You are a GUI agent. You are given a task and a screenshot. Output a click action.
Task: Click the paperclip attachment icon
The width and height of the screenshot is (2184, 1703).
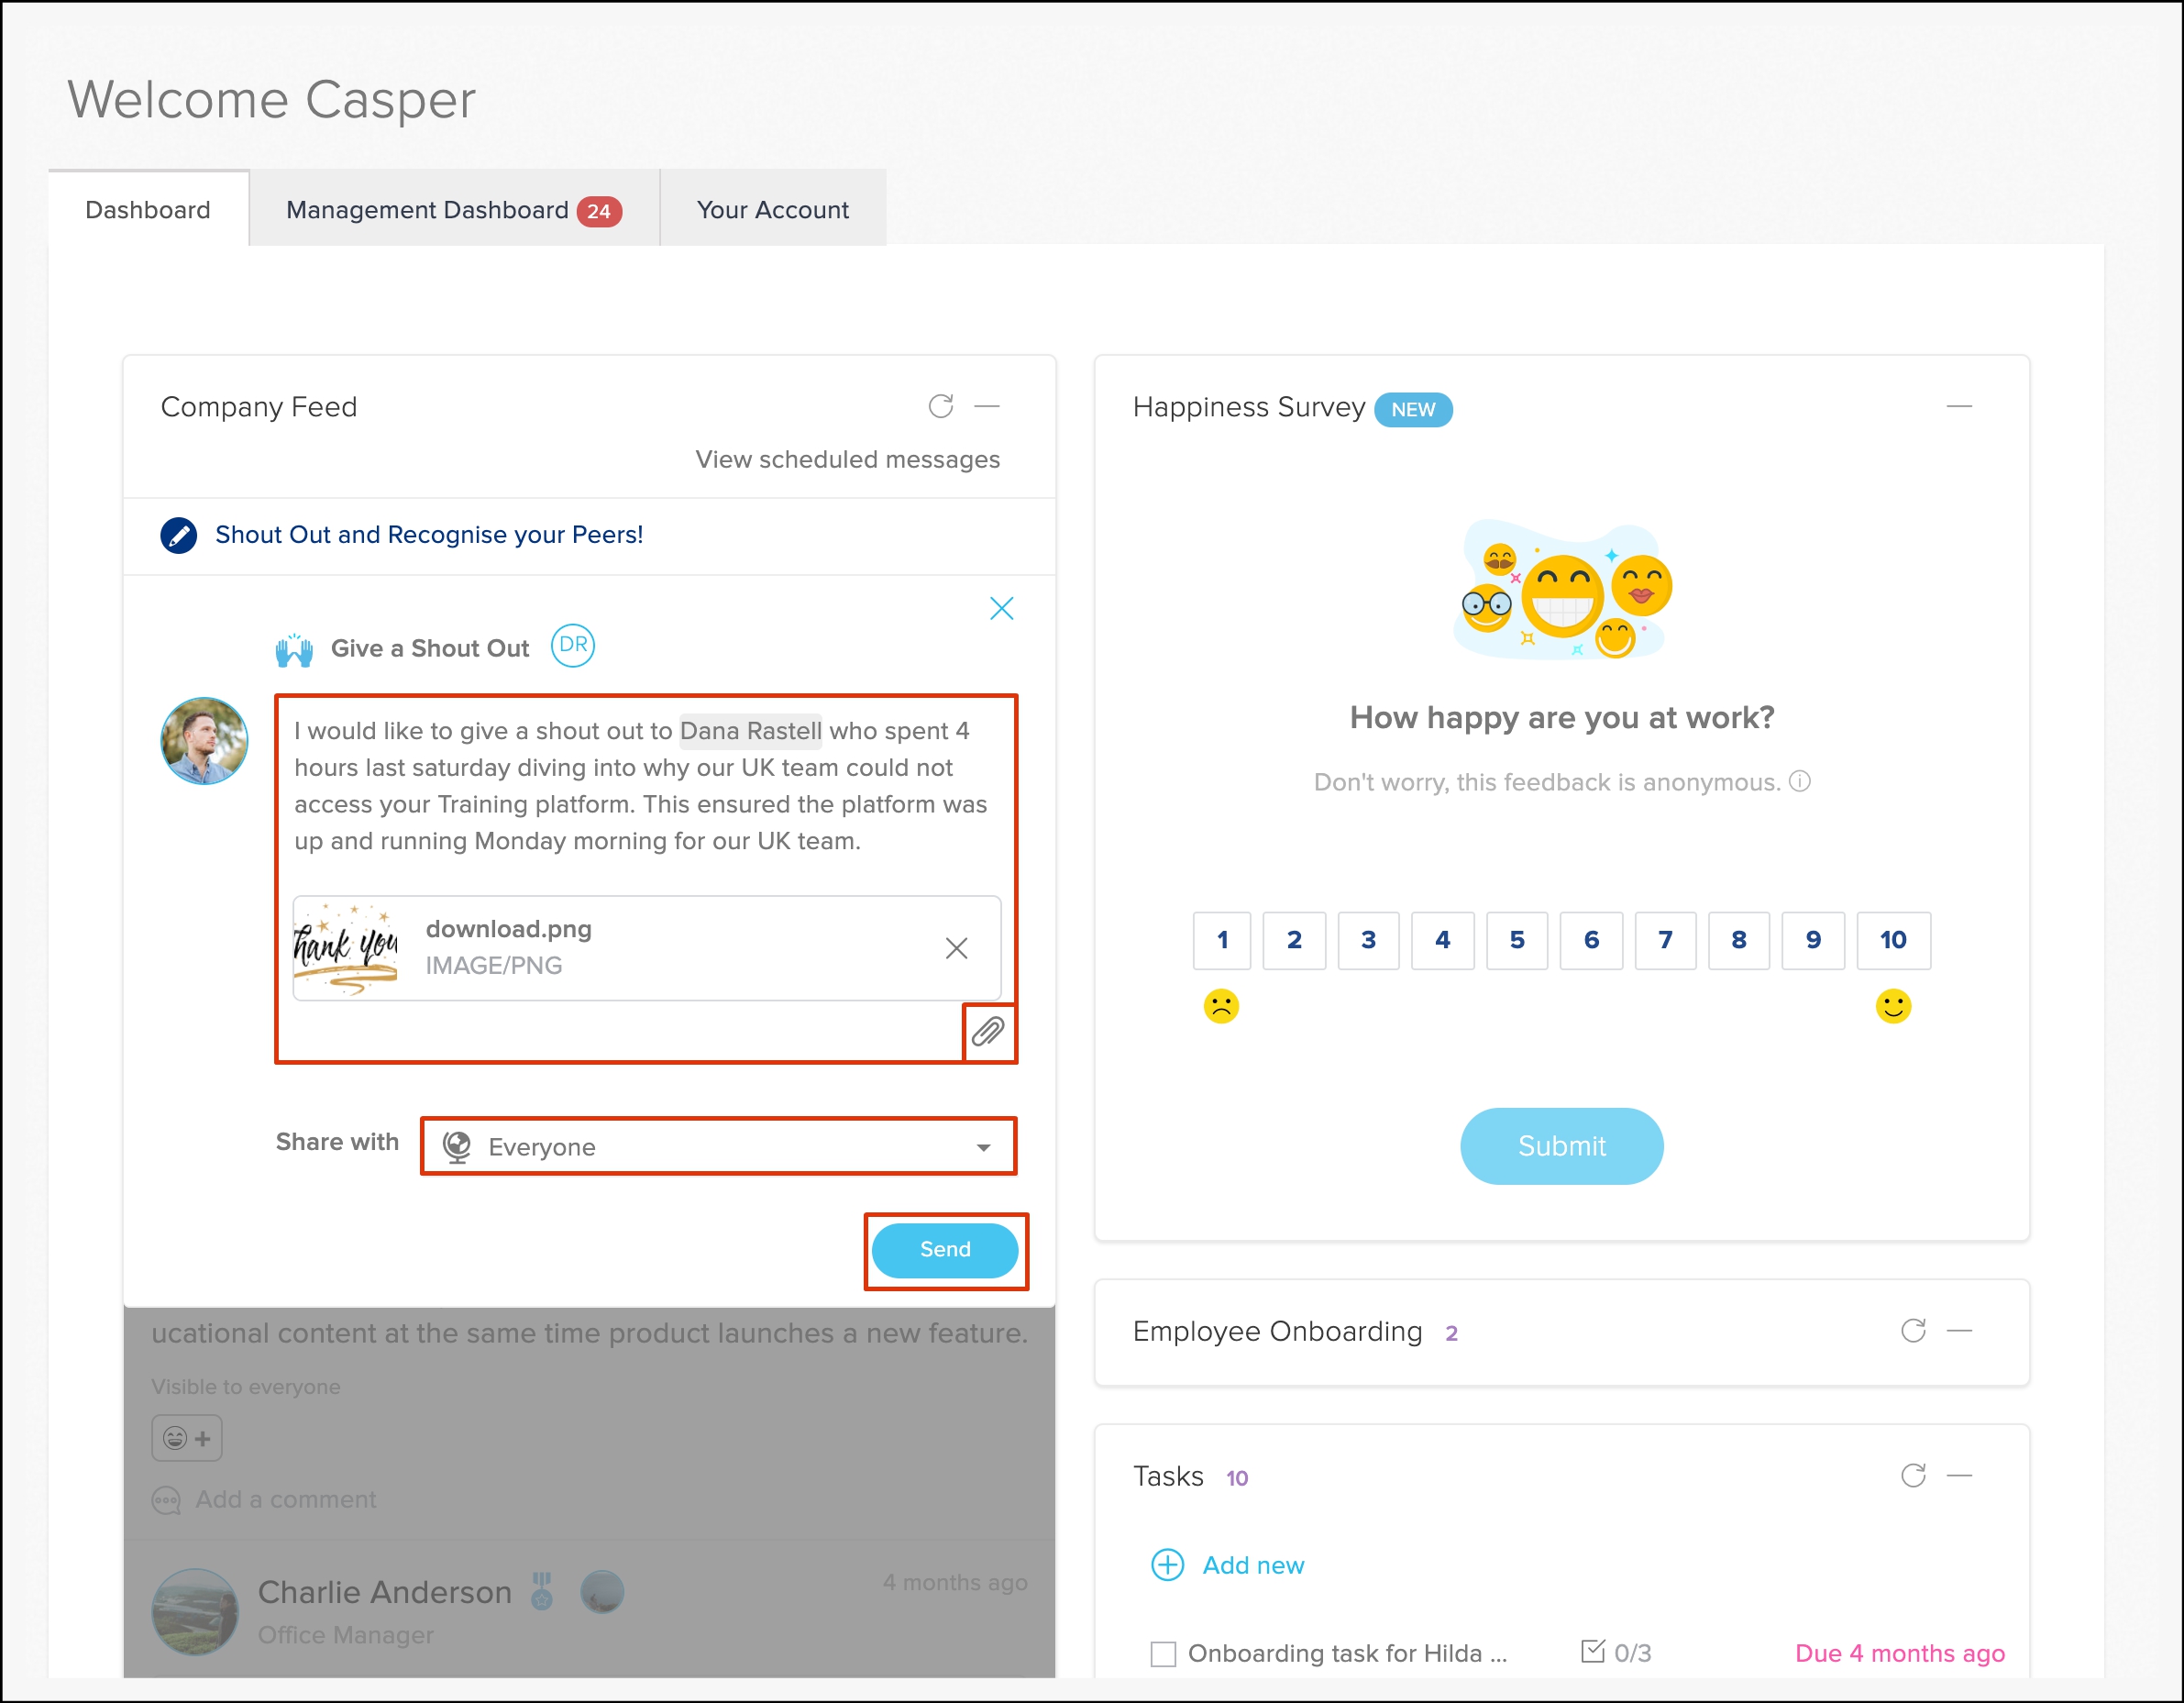coord(988,1031)
